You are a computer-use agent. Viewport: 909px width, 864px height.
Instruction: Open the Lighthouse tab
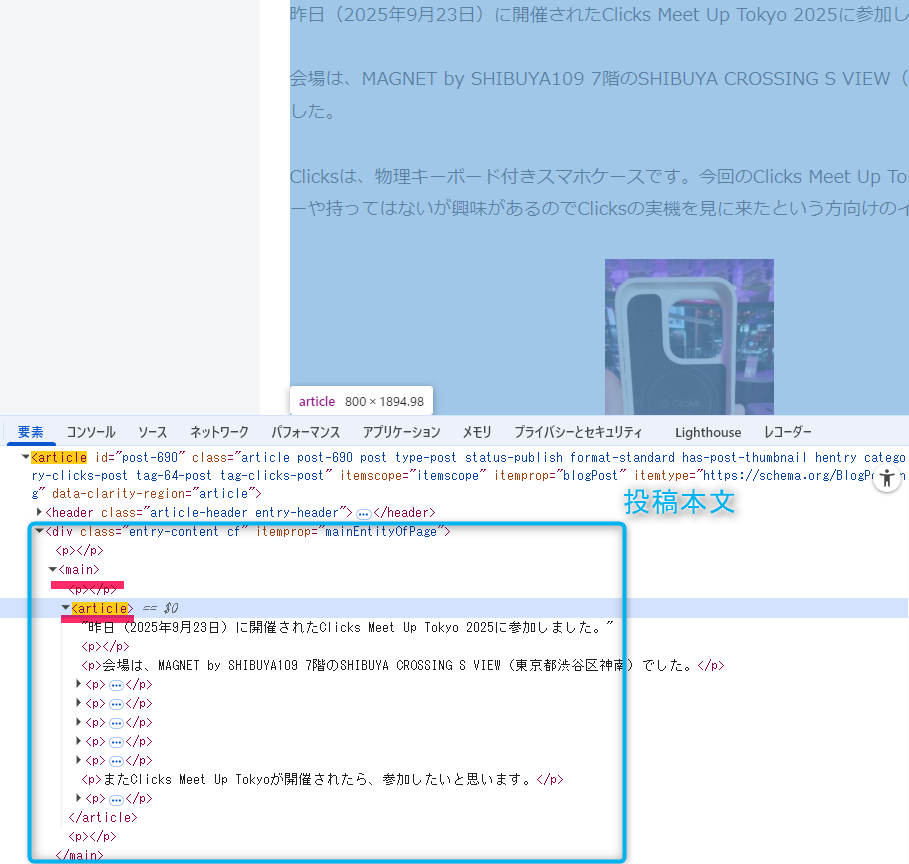pyautogui.click(x=708, y=432)
